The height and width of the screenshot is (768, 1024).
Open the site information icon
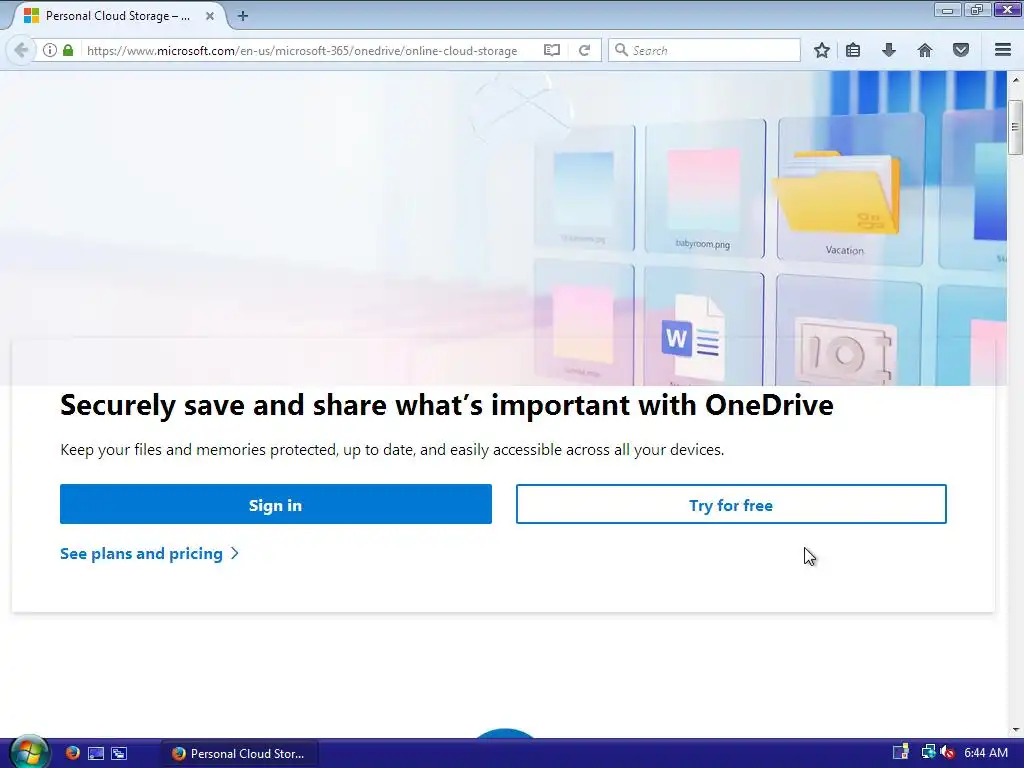[50, 50]
